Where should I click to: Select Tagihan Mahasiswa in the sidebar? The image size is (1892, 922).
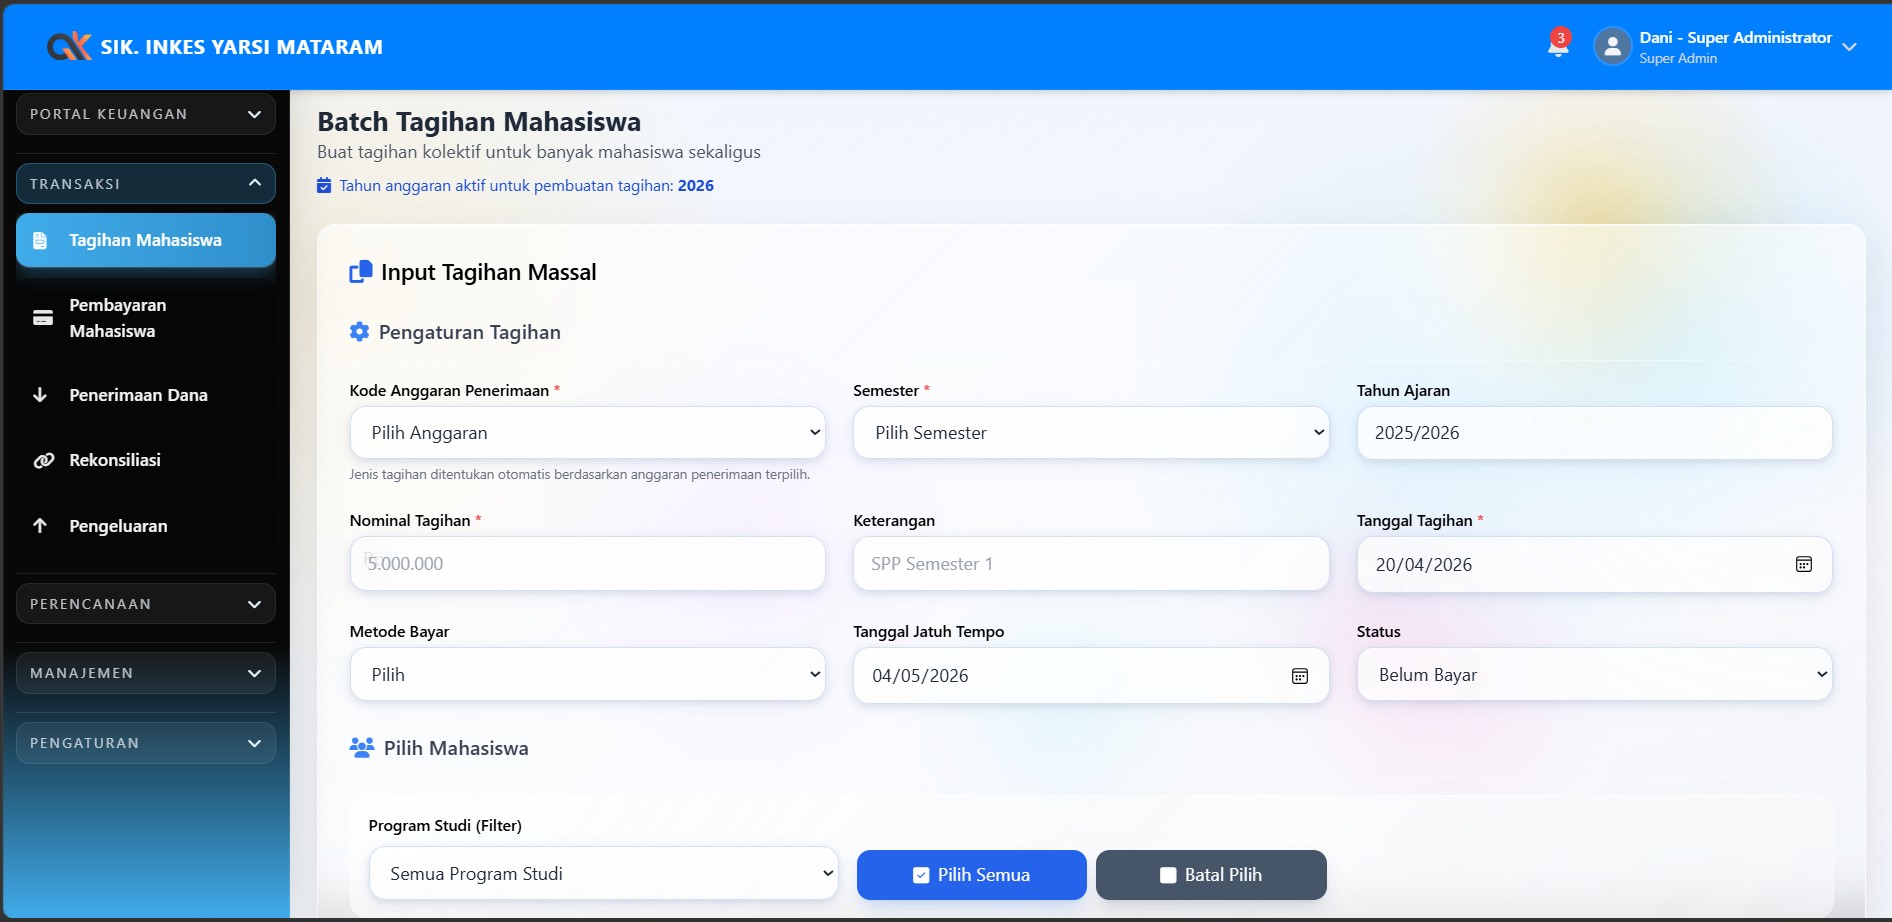coord(145,240)
